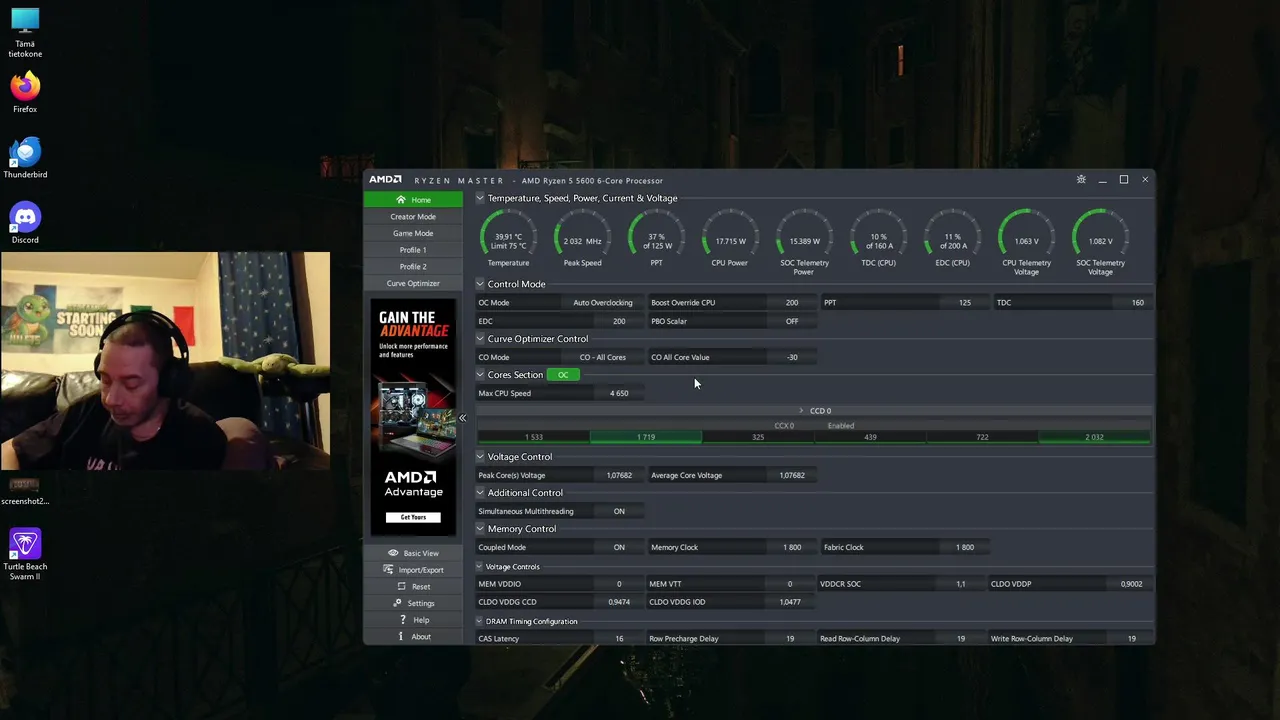Collapse the Additional Control section
The width and height of the screenshot is (1280, 720).
(480, 493)
